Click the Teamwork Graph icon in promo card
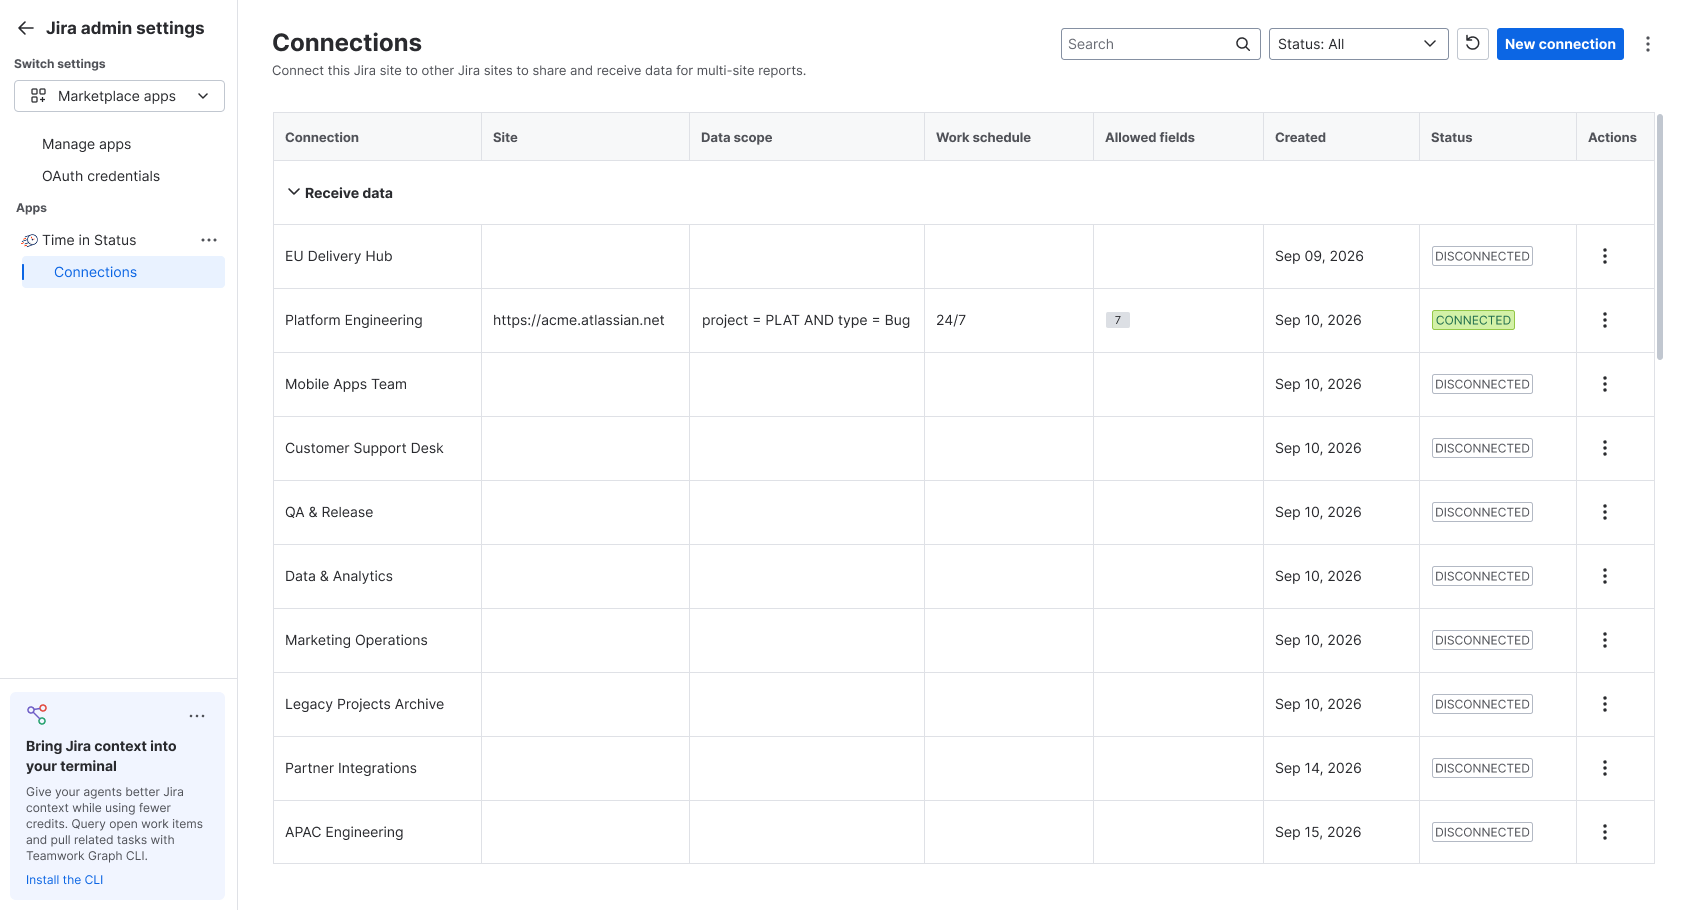Image resolution: width=1700 pixels, height=910 pixels. tap(37, 714)
